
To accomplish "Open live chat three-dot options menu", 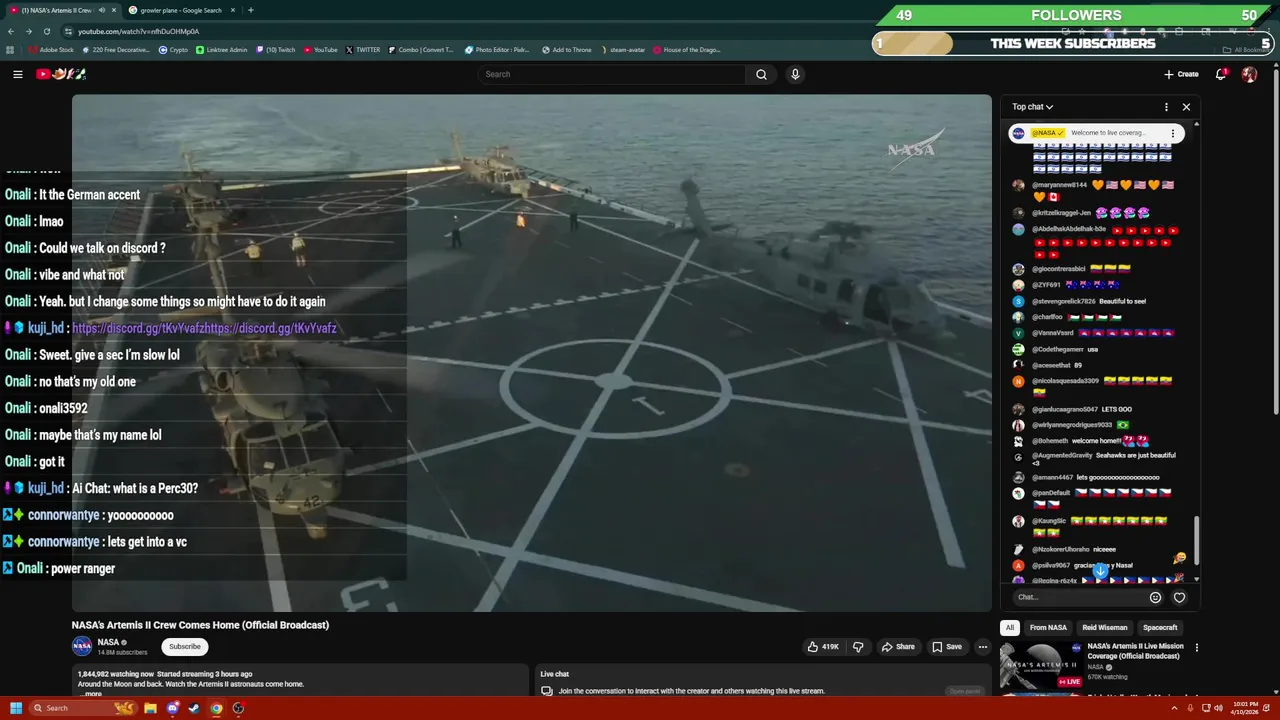I will click(1166, 107).
